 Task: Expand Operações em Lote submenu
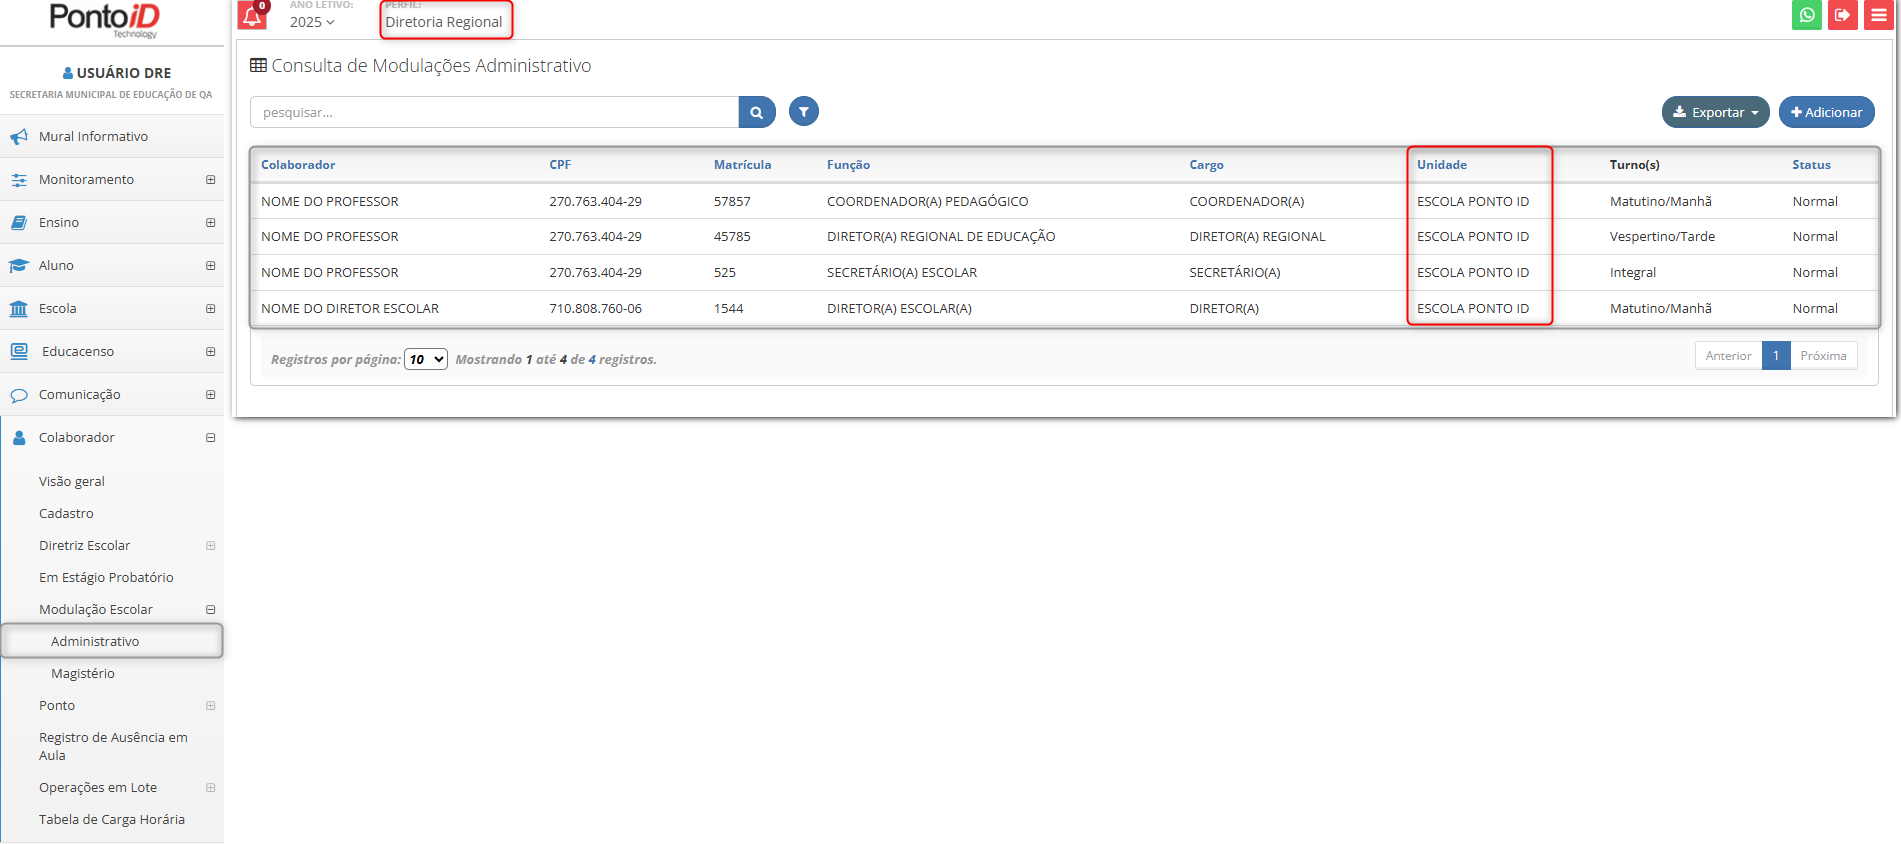coord(210,788)
